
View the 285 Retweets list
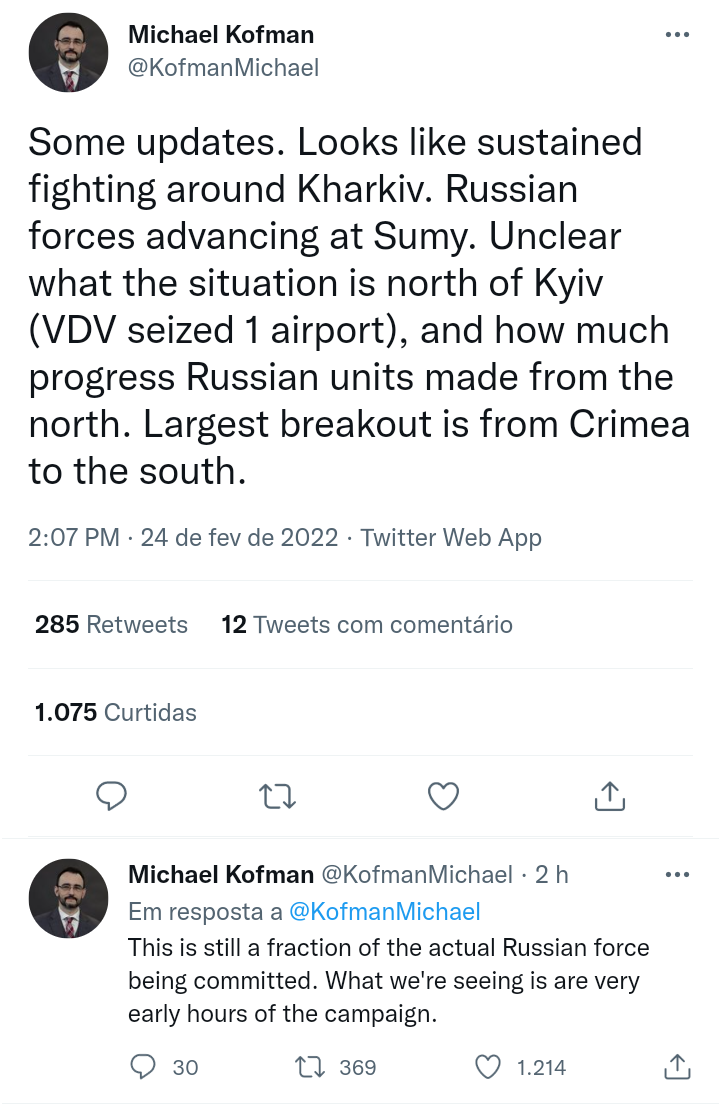(x=111, y=625)
